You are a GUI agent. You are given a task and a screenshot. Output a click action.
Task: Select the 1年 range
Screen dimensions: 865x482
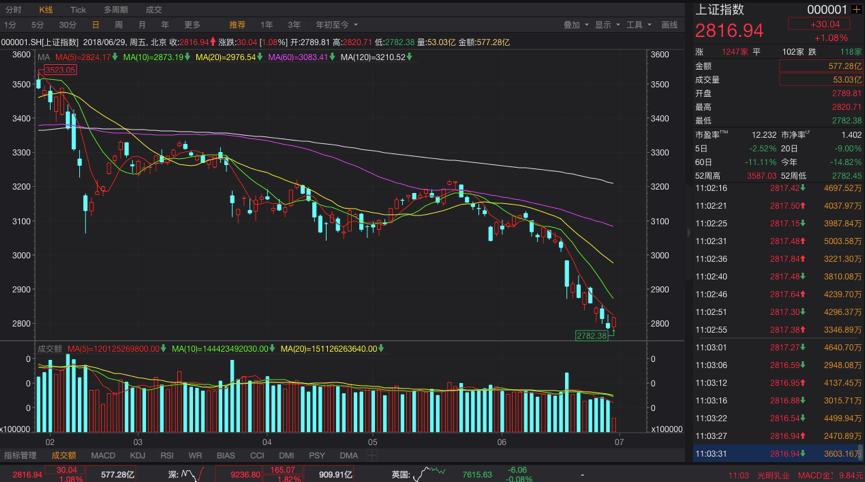[x=266, y=25]
